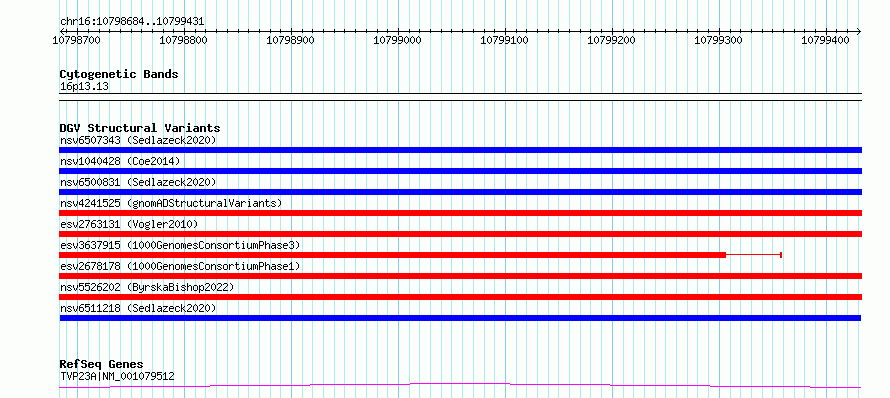Select gene label TVP23A|NM_001079512

(x=117, y=376)
